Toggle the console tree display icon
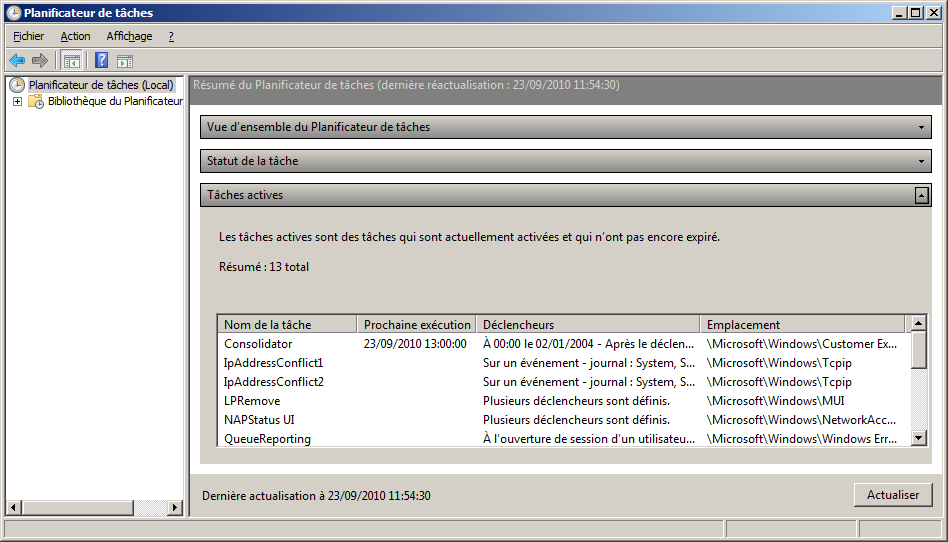948x542 pixels. [71, 61]
